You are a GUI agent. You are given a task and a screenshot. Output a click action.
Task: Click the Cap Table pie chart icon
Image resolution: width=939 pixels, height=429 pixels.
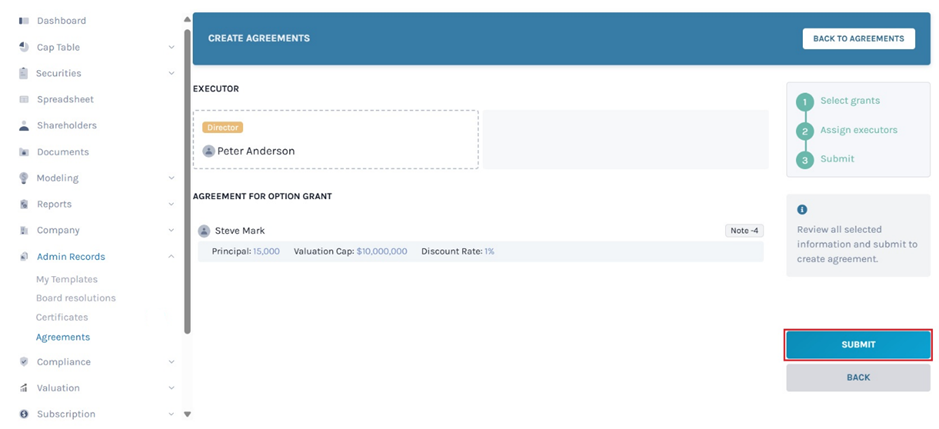[24, 47]
